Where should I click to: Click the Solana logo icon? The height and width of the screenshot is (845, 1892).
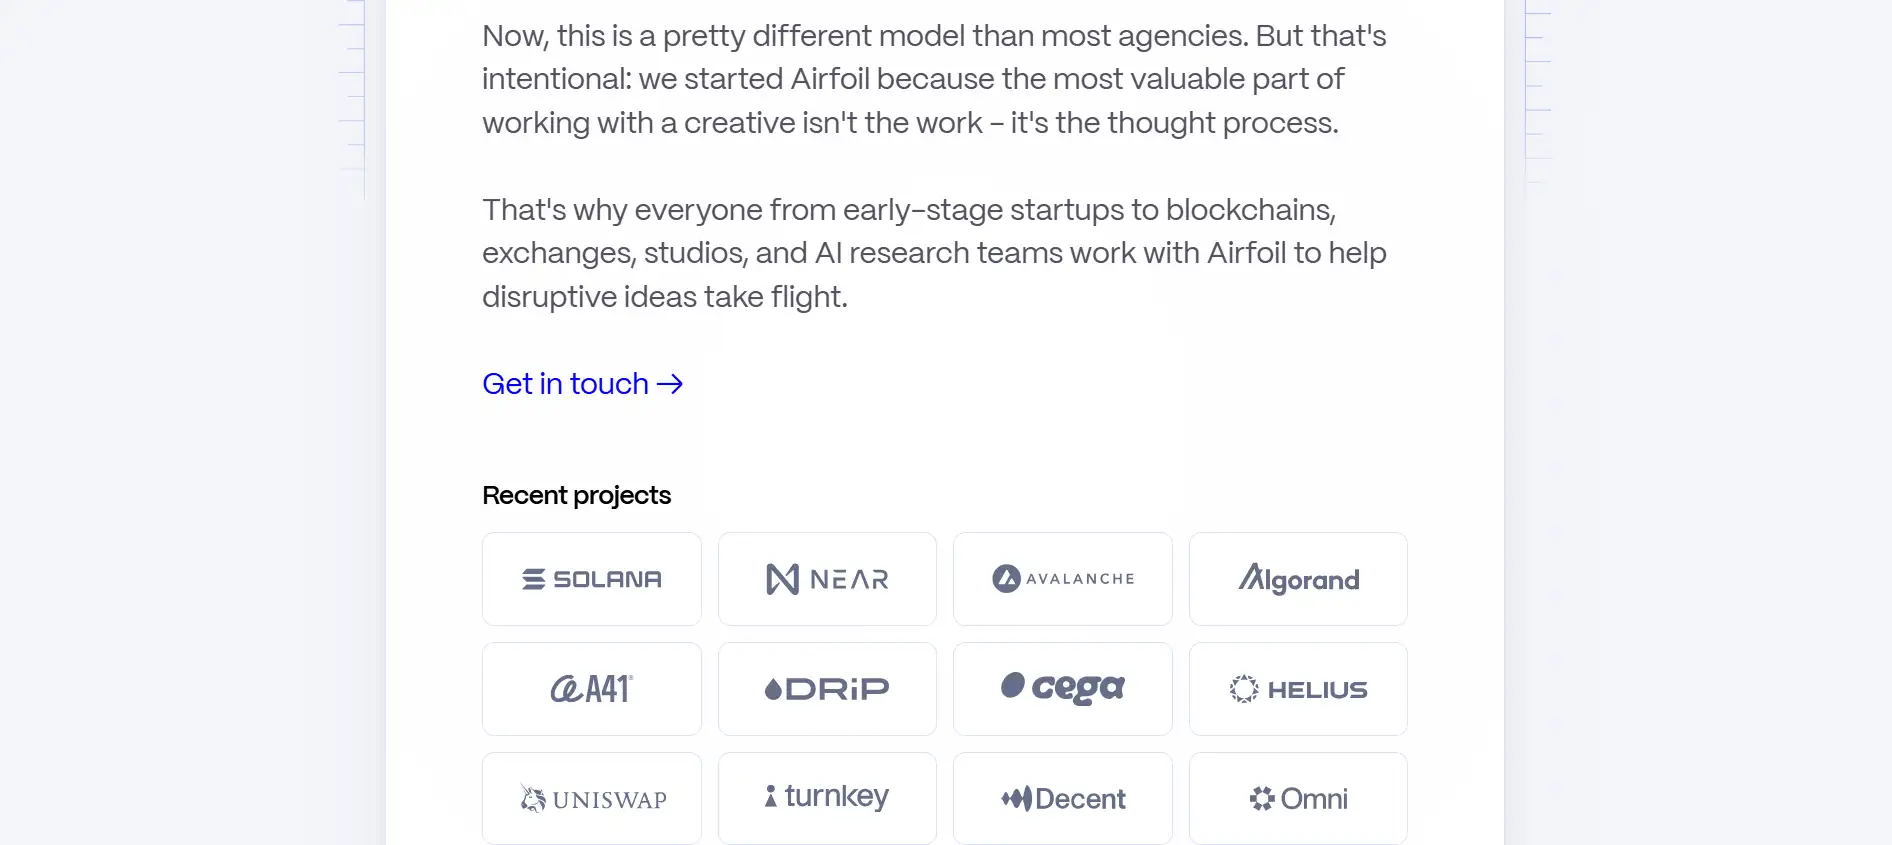pyautogui.click(x=534, y=579)
